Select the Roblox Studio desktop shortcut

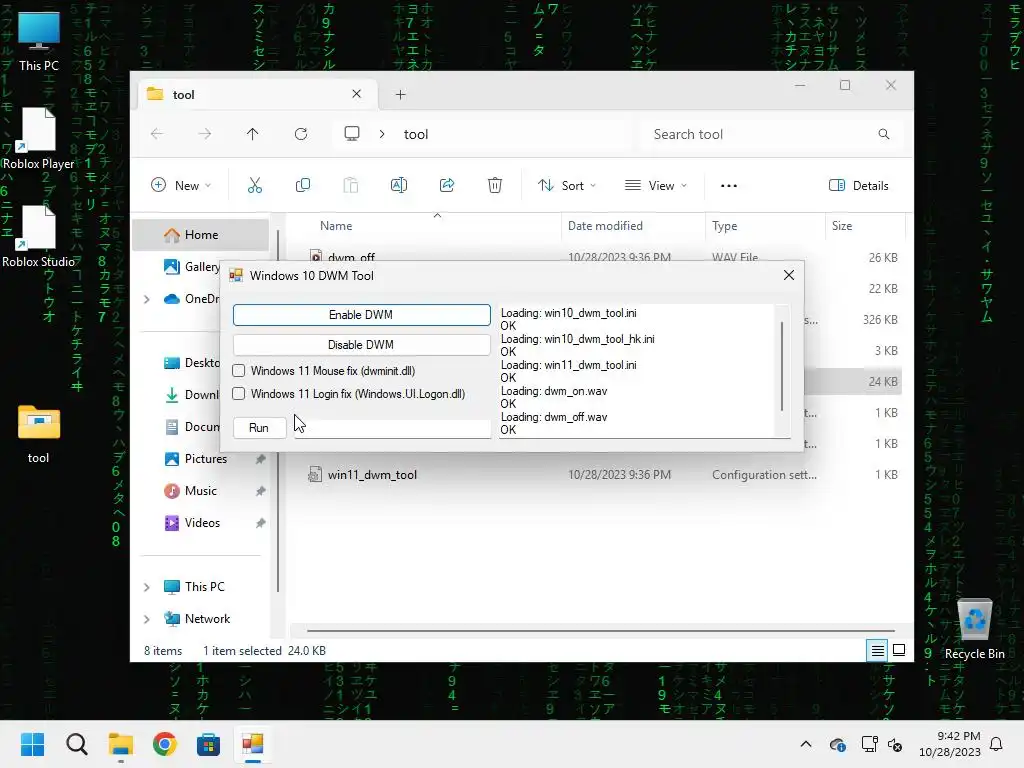coord(39,236)
